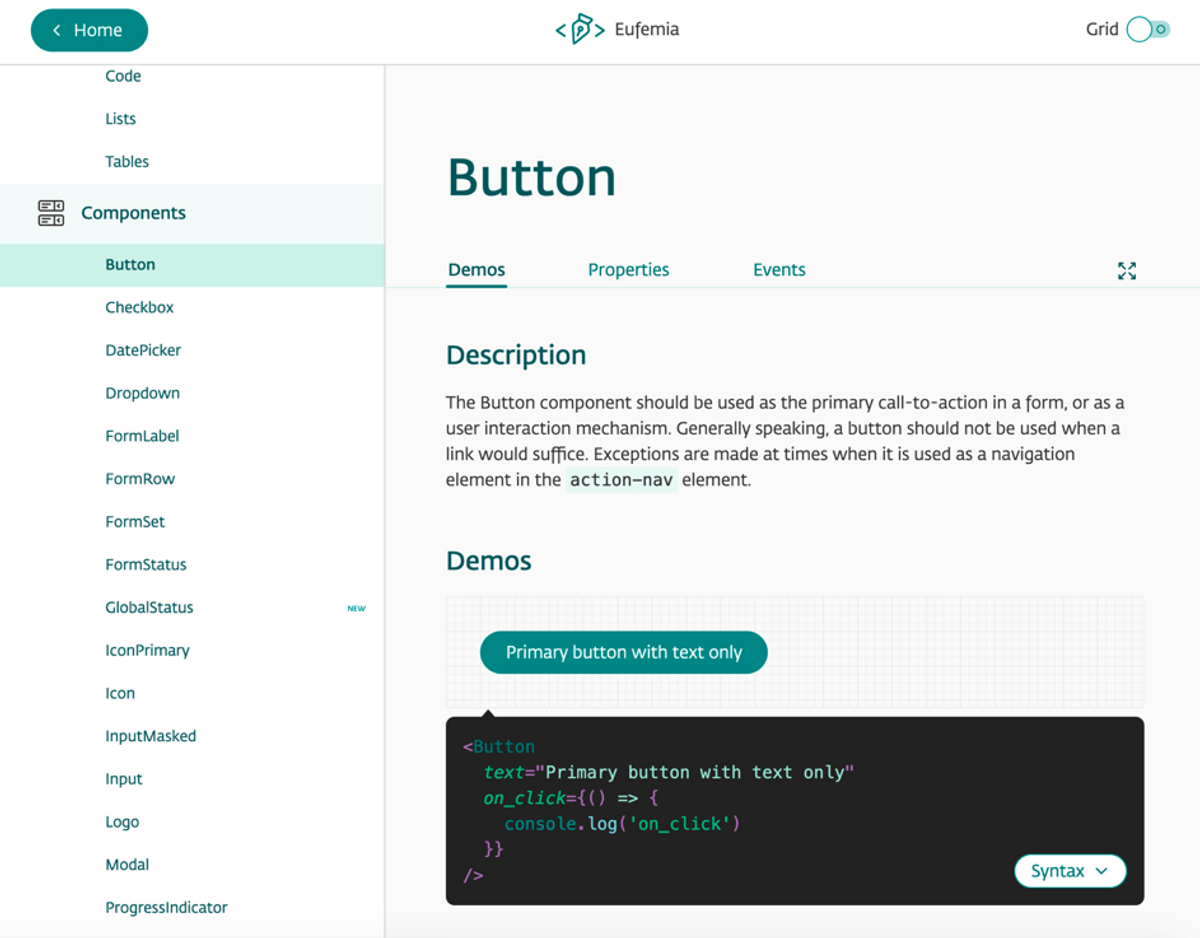This screenshot has width=1200, height=938.
Task: Select Components section in sidebar
Action: pos(192,213)
